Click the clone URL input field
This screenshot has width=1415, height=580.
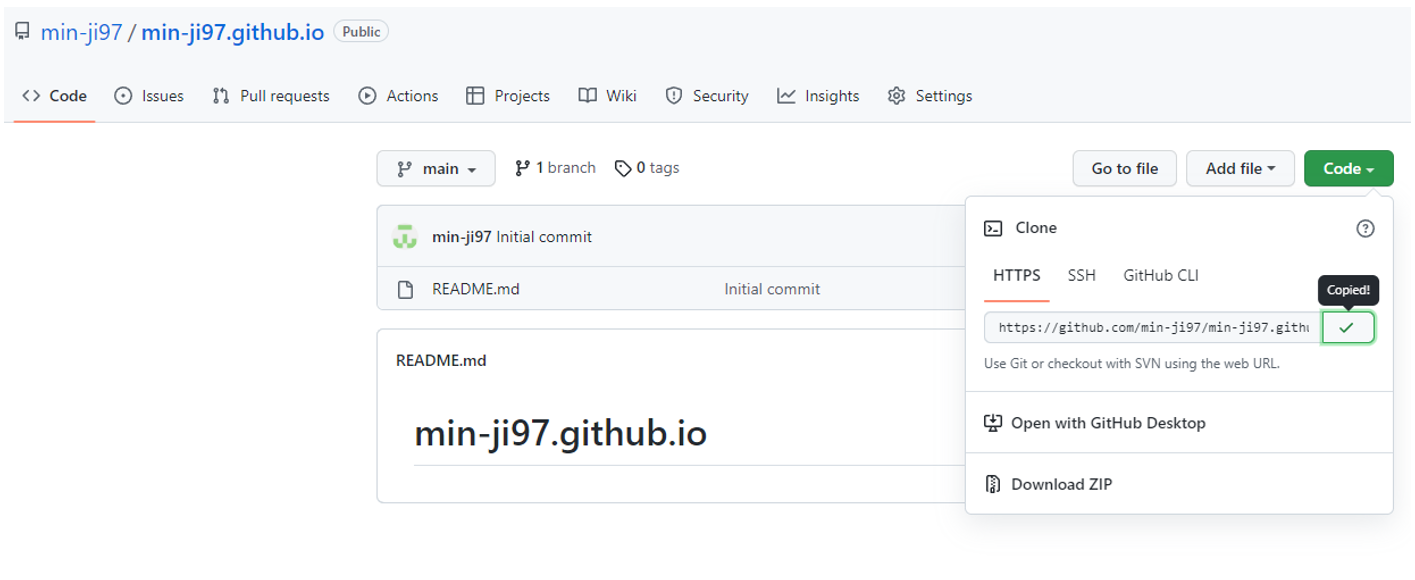(x=1153, y=327)
